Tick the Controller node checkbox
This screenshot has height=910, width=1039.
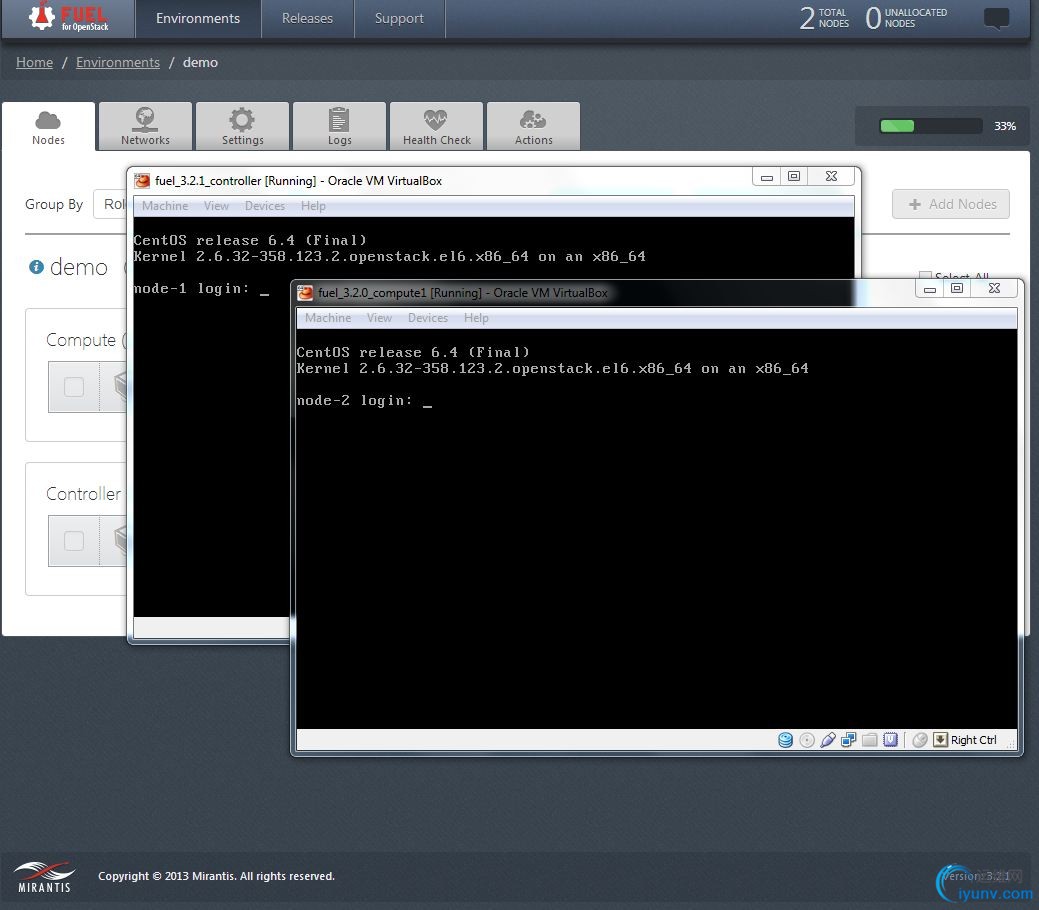[74, 541]
